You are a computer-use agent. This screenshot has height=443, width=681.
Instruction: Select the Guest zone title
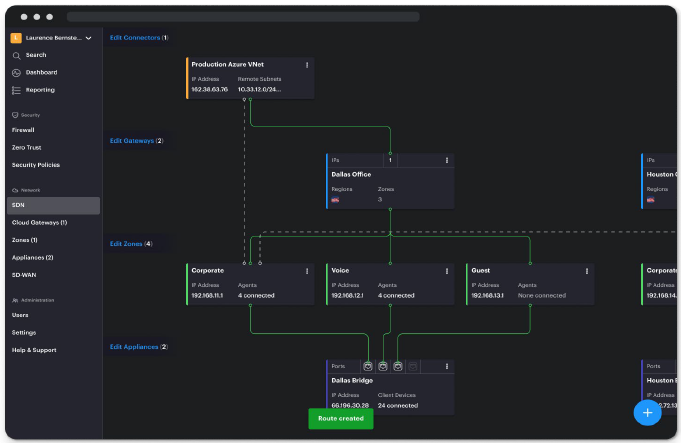480,271
